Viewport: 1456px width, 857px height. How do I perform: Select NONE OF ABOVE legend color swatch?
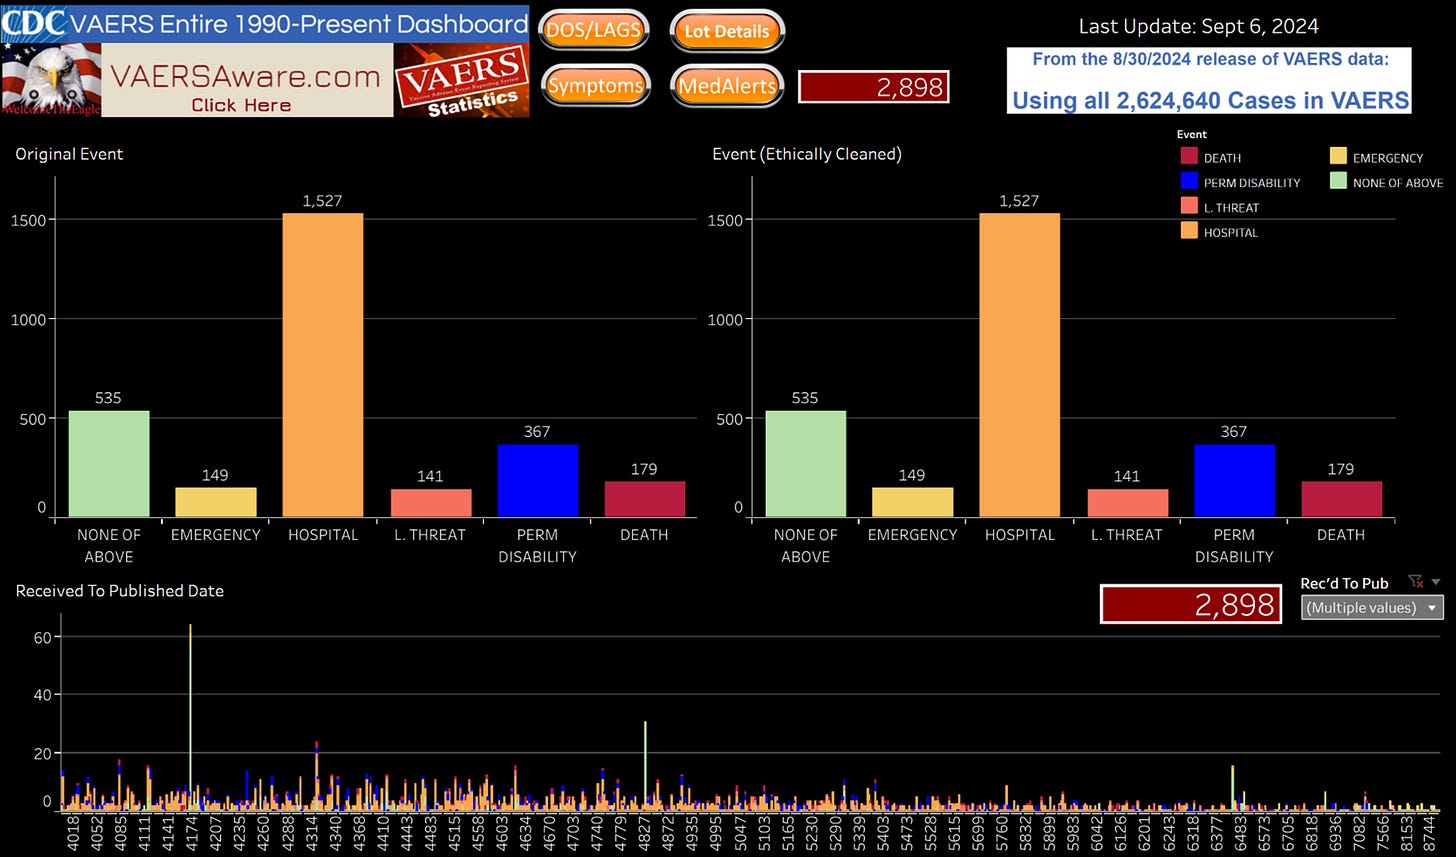(1337, 182)
